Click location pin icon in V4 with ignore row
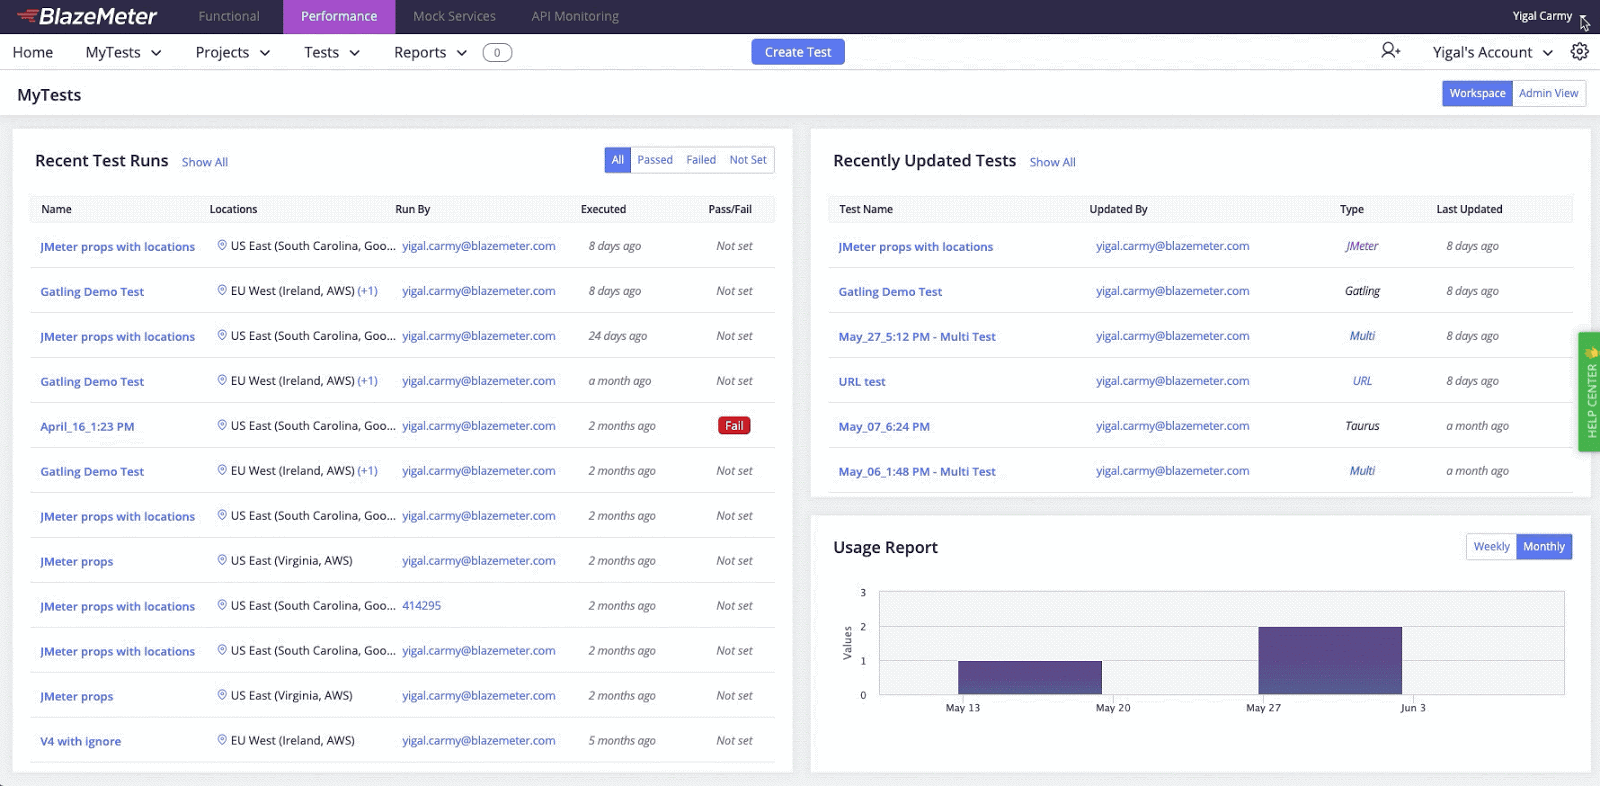 [x=222, y=740]
